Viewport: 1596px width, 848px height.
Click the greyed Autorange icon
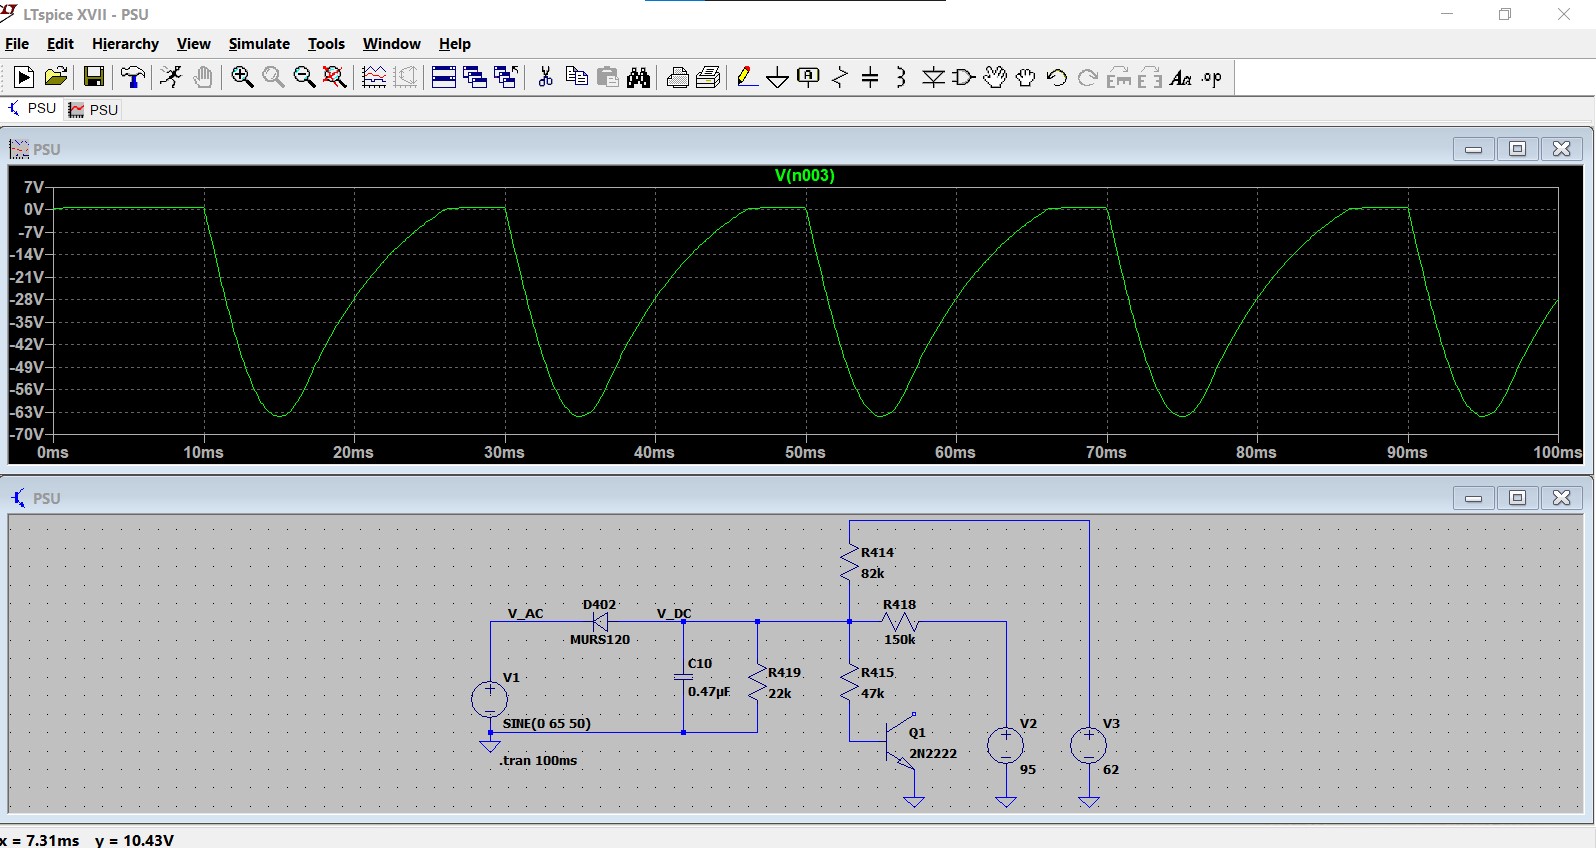406,77
